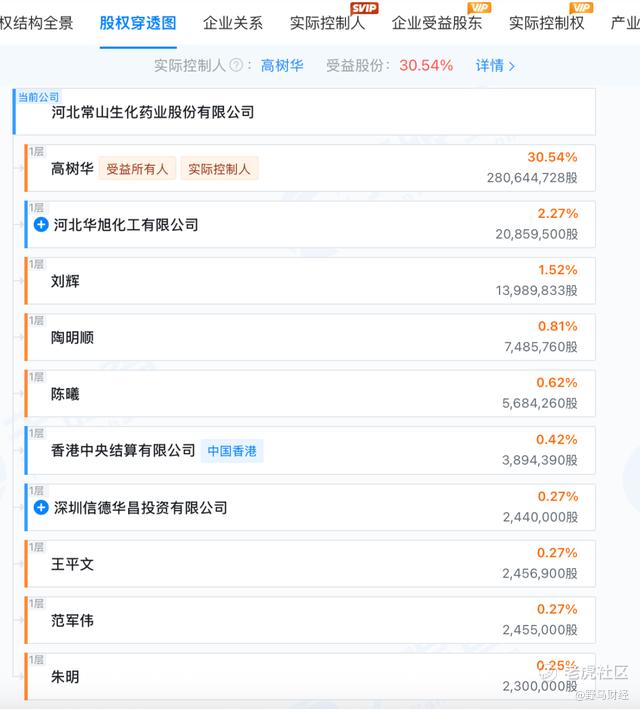
Task: Click the 中国香港 region tag
Action: pos(232,451)
